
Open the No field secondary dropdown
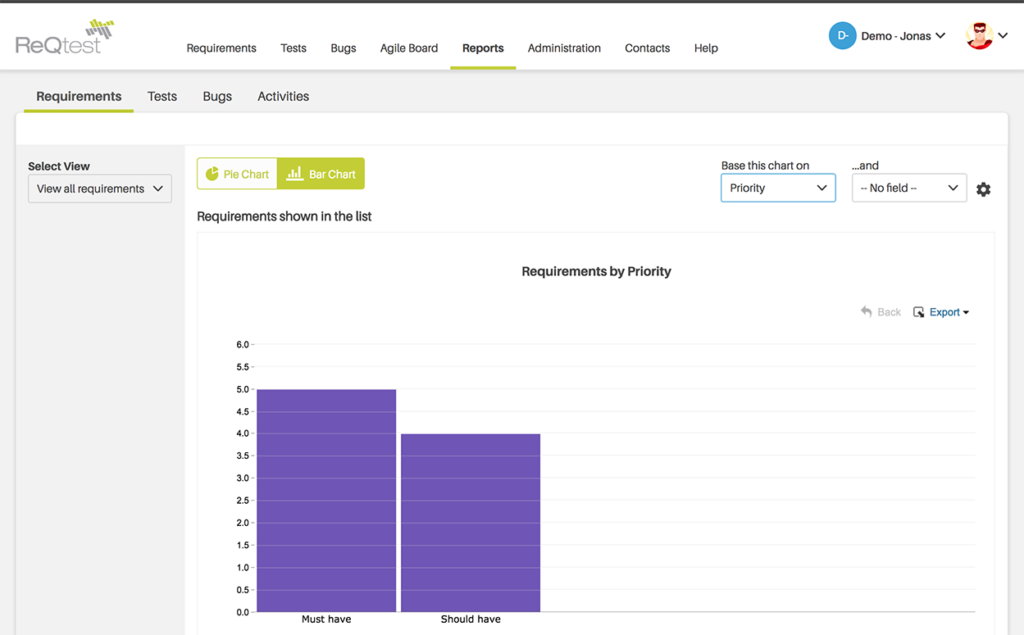click(909, 188)
